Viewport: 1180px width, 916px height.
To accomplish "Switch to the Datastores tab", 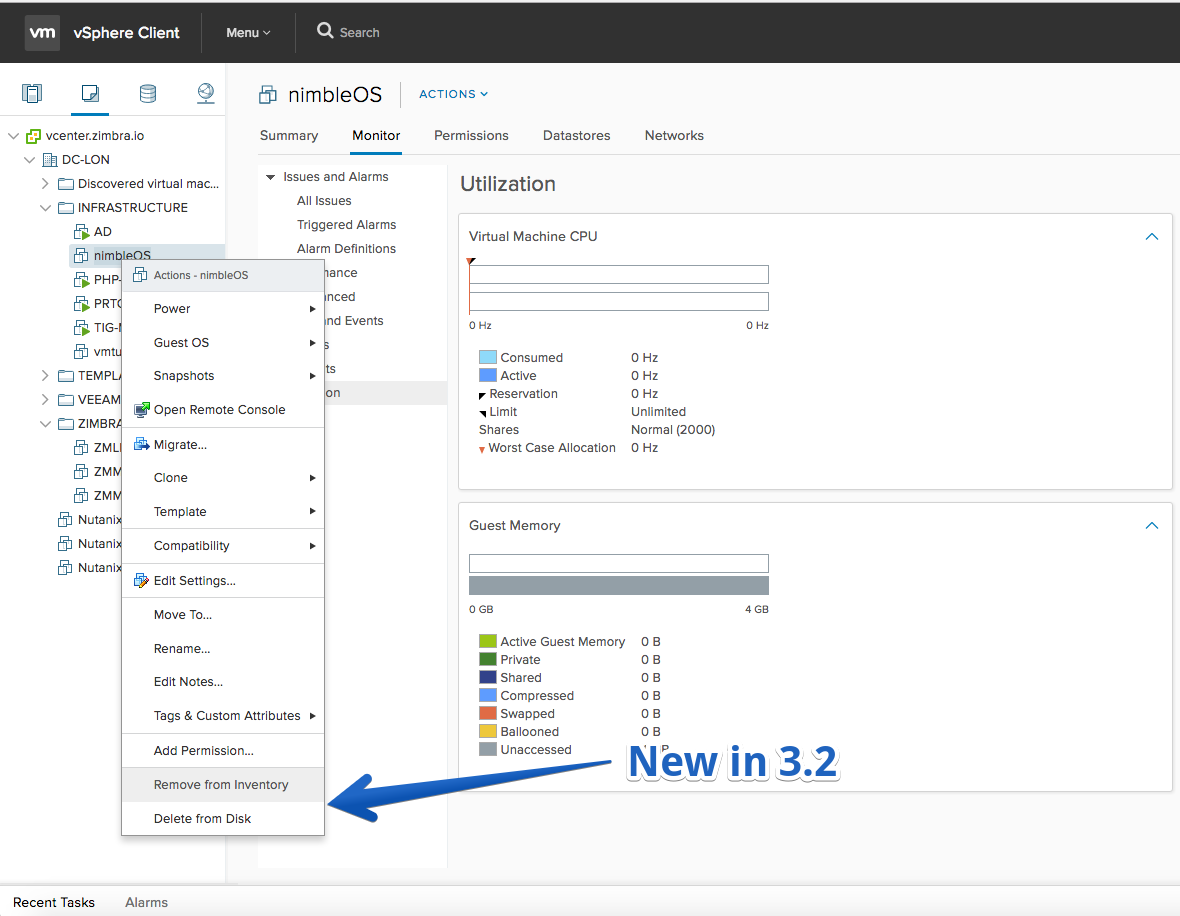I will pos(576,135).
